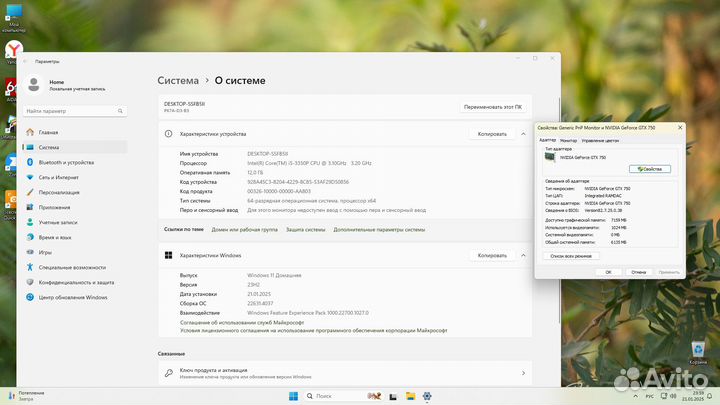The height and width of the screenshot is (405, 720).
Task: Select the Windows 11 Домашняя edition text
Action: tap(274, 276)
